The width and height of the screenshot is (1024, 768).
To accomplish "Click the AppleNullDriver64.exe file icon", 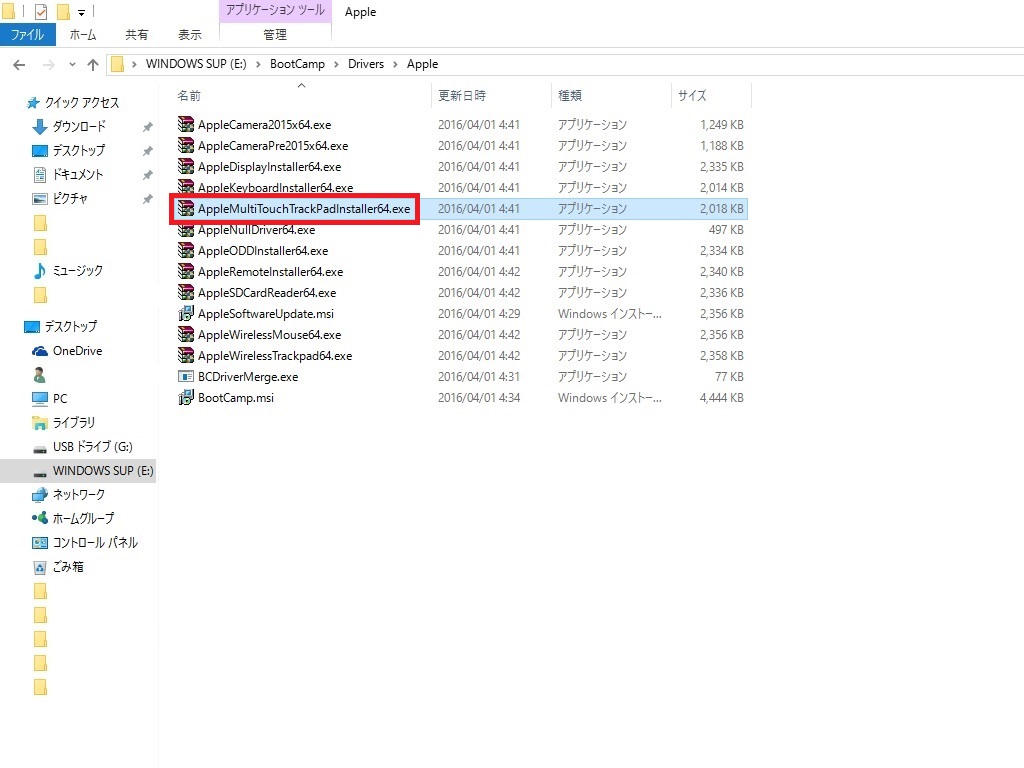I will (186, 230).
